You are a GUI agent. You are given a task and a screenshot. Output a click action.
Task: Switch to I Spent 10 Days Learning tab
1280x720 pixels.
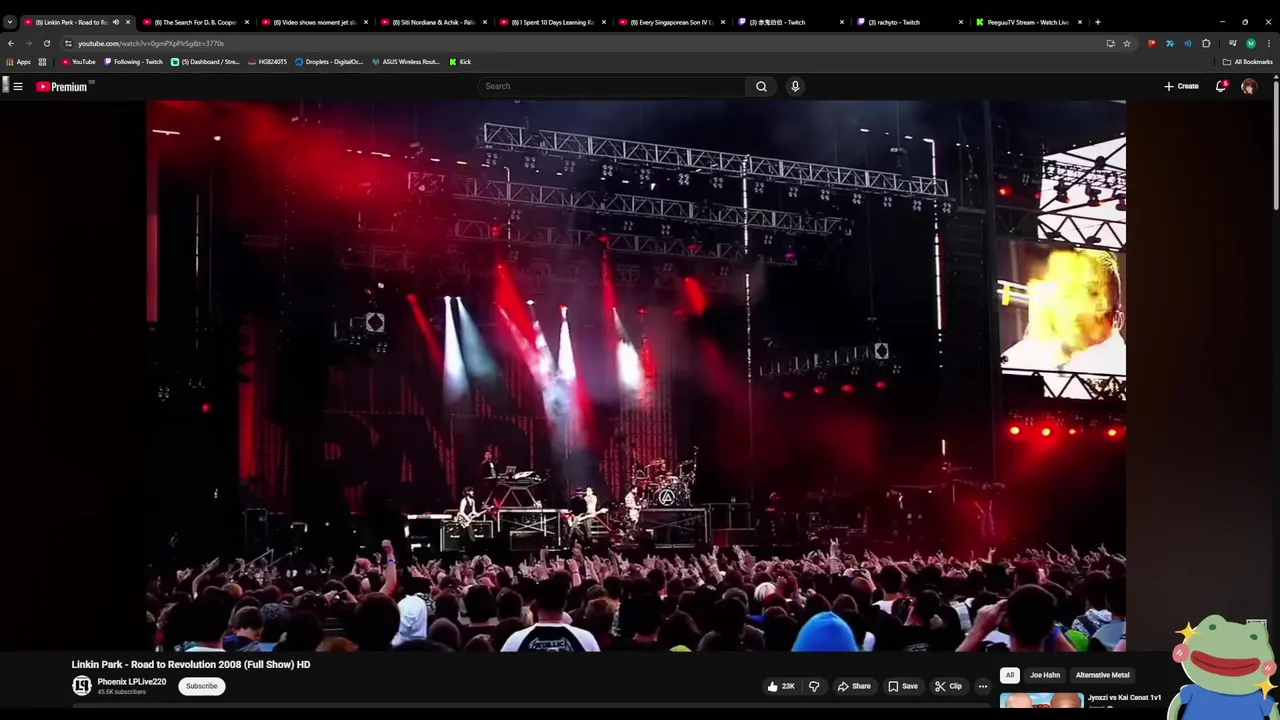[x=552, y=22]
